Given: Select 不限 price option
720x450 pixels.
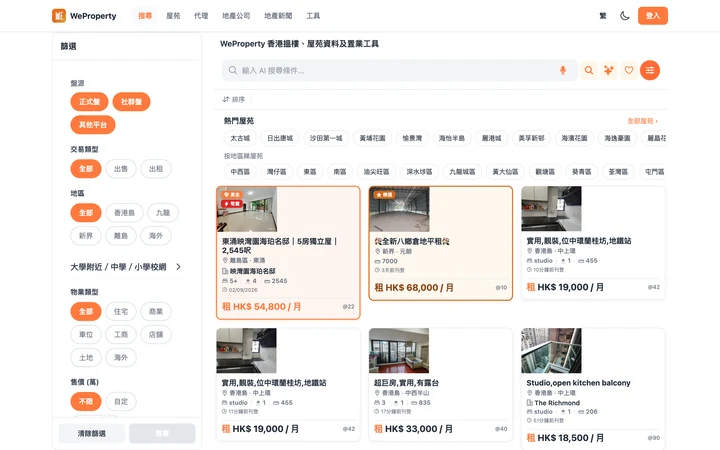Looking at the screenshot, I should pyautogui.click(x=86, y=401).
